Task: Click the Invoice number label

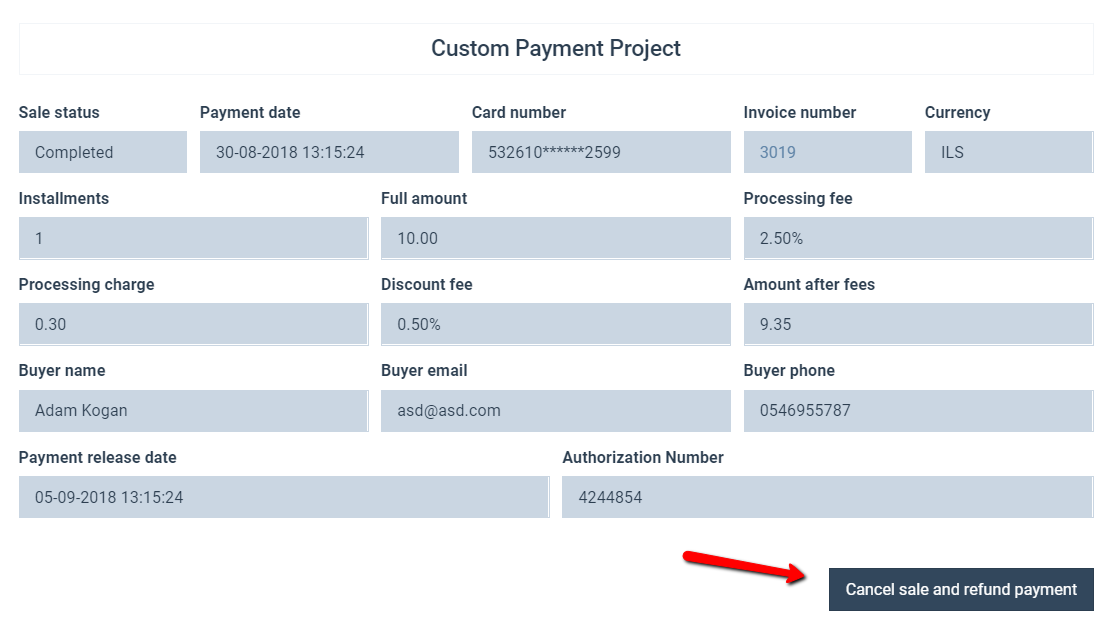Action: 800,112
